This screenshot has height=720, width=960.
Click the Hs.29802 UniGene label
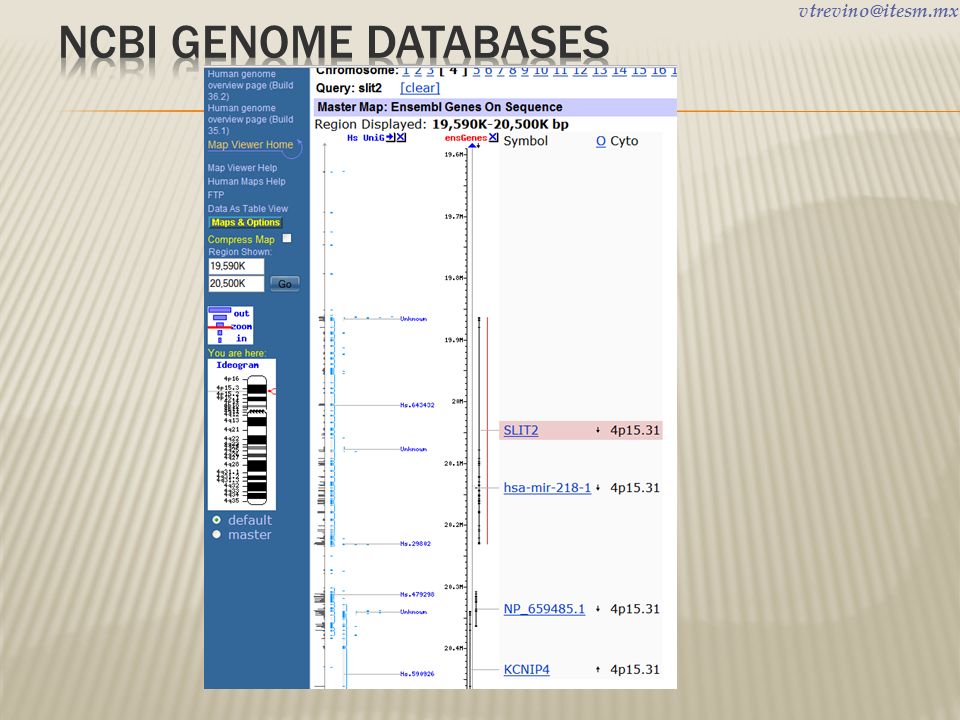click(415, 544)
